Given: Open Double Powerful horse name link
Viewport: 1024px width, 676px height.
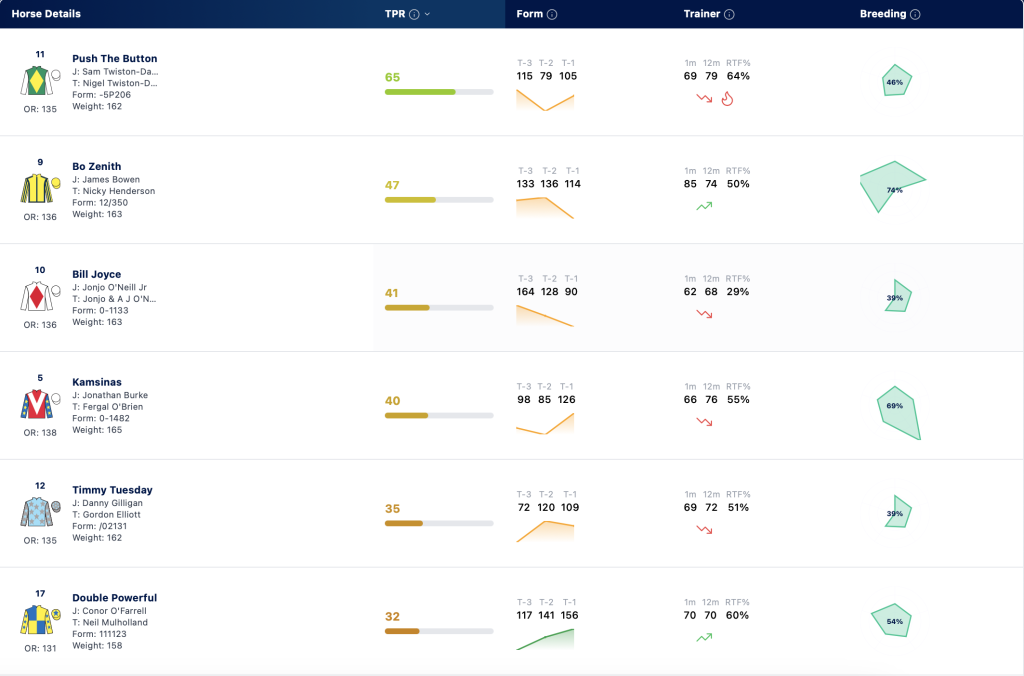Looking at the screenshot, I should tap(114, 598).
